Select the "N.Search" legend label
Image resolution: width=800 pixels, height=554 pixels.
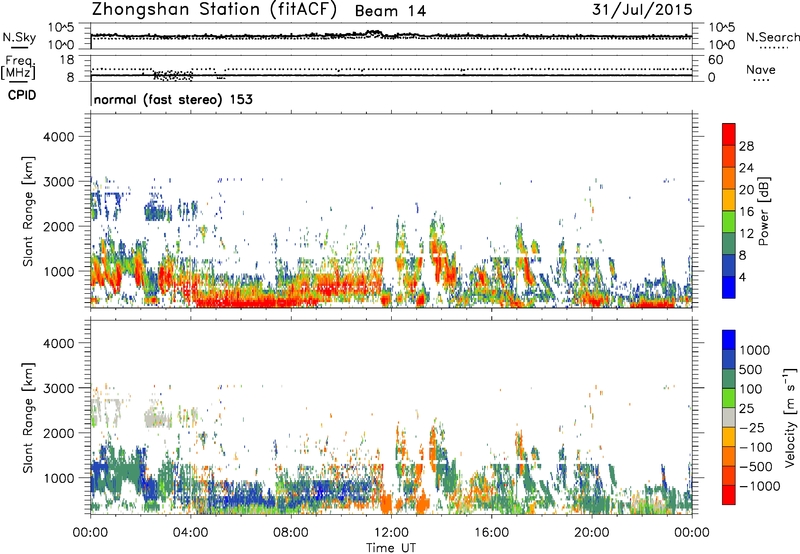[773, 37]
